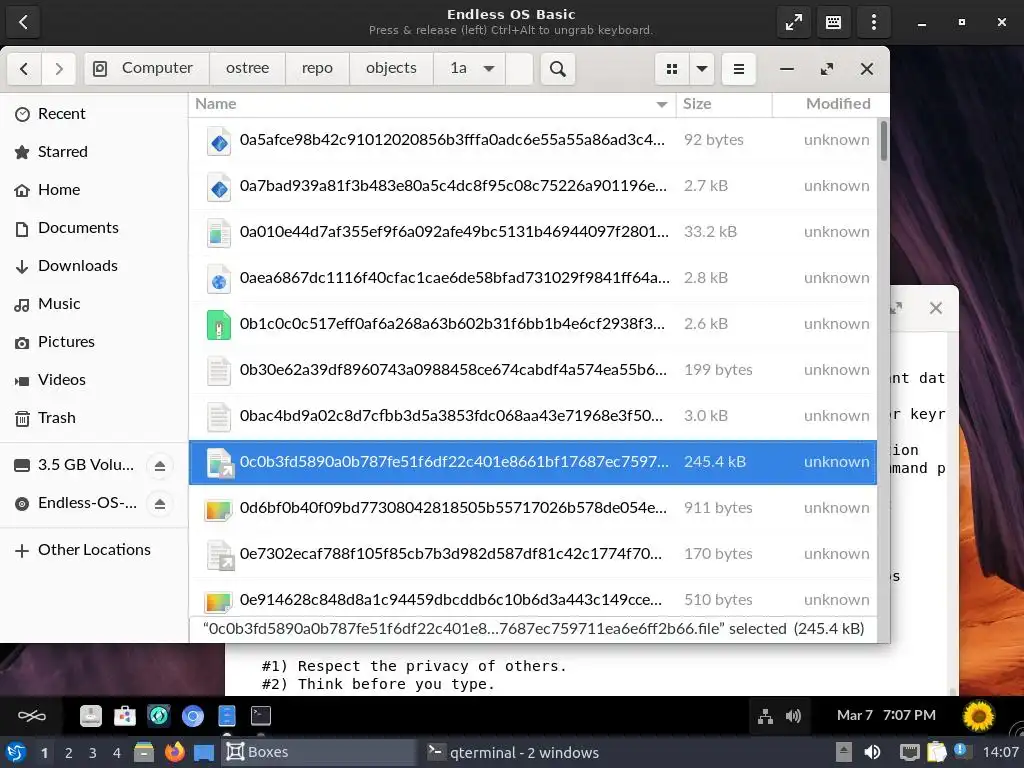Open the view options dropdown arrow
This screenshot has width=1024, height=768.
click(702, 69)
